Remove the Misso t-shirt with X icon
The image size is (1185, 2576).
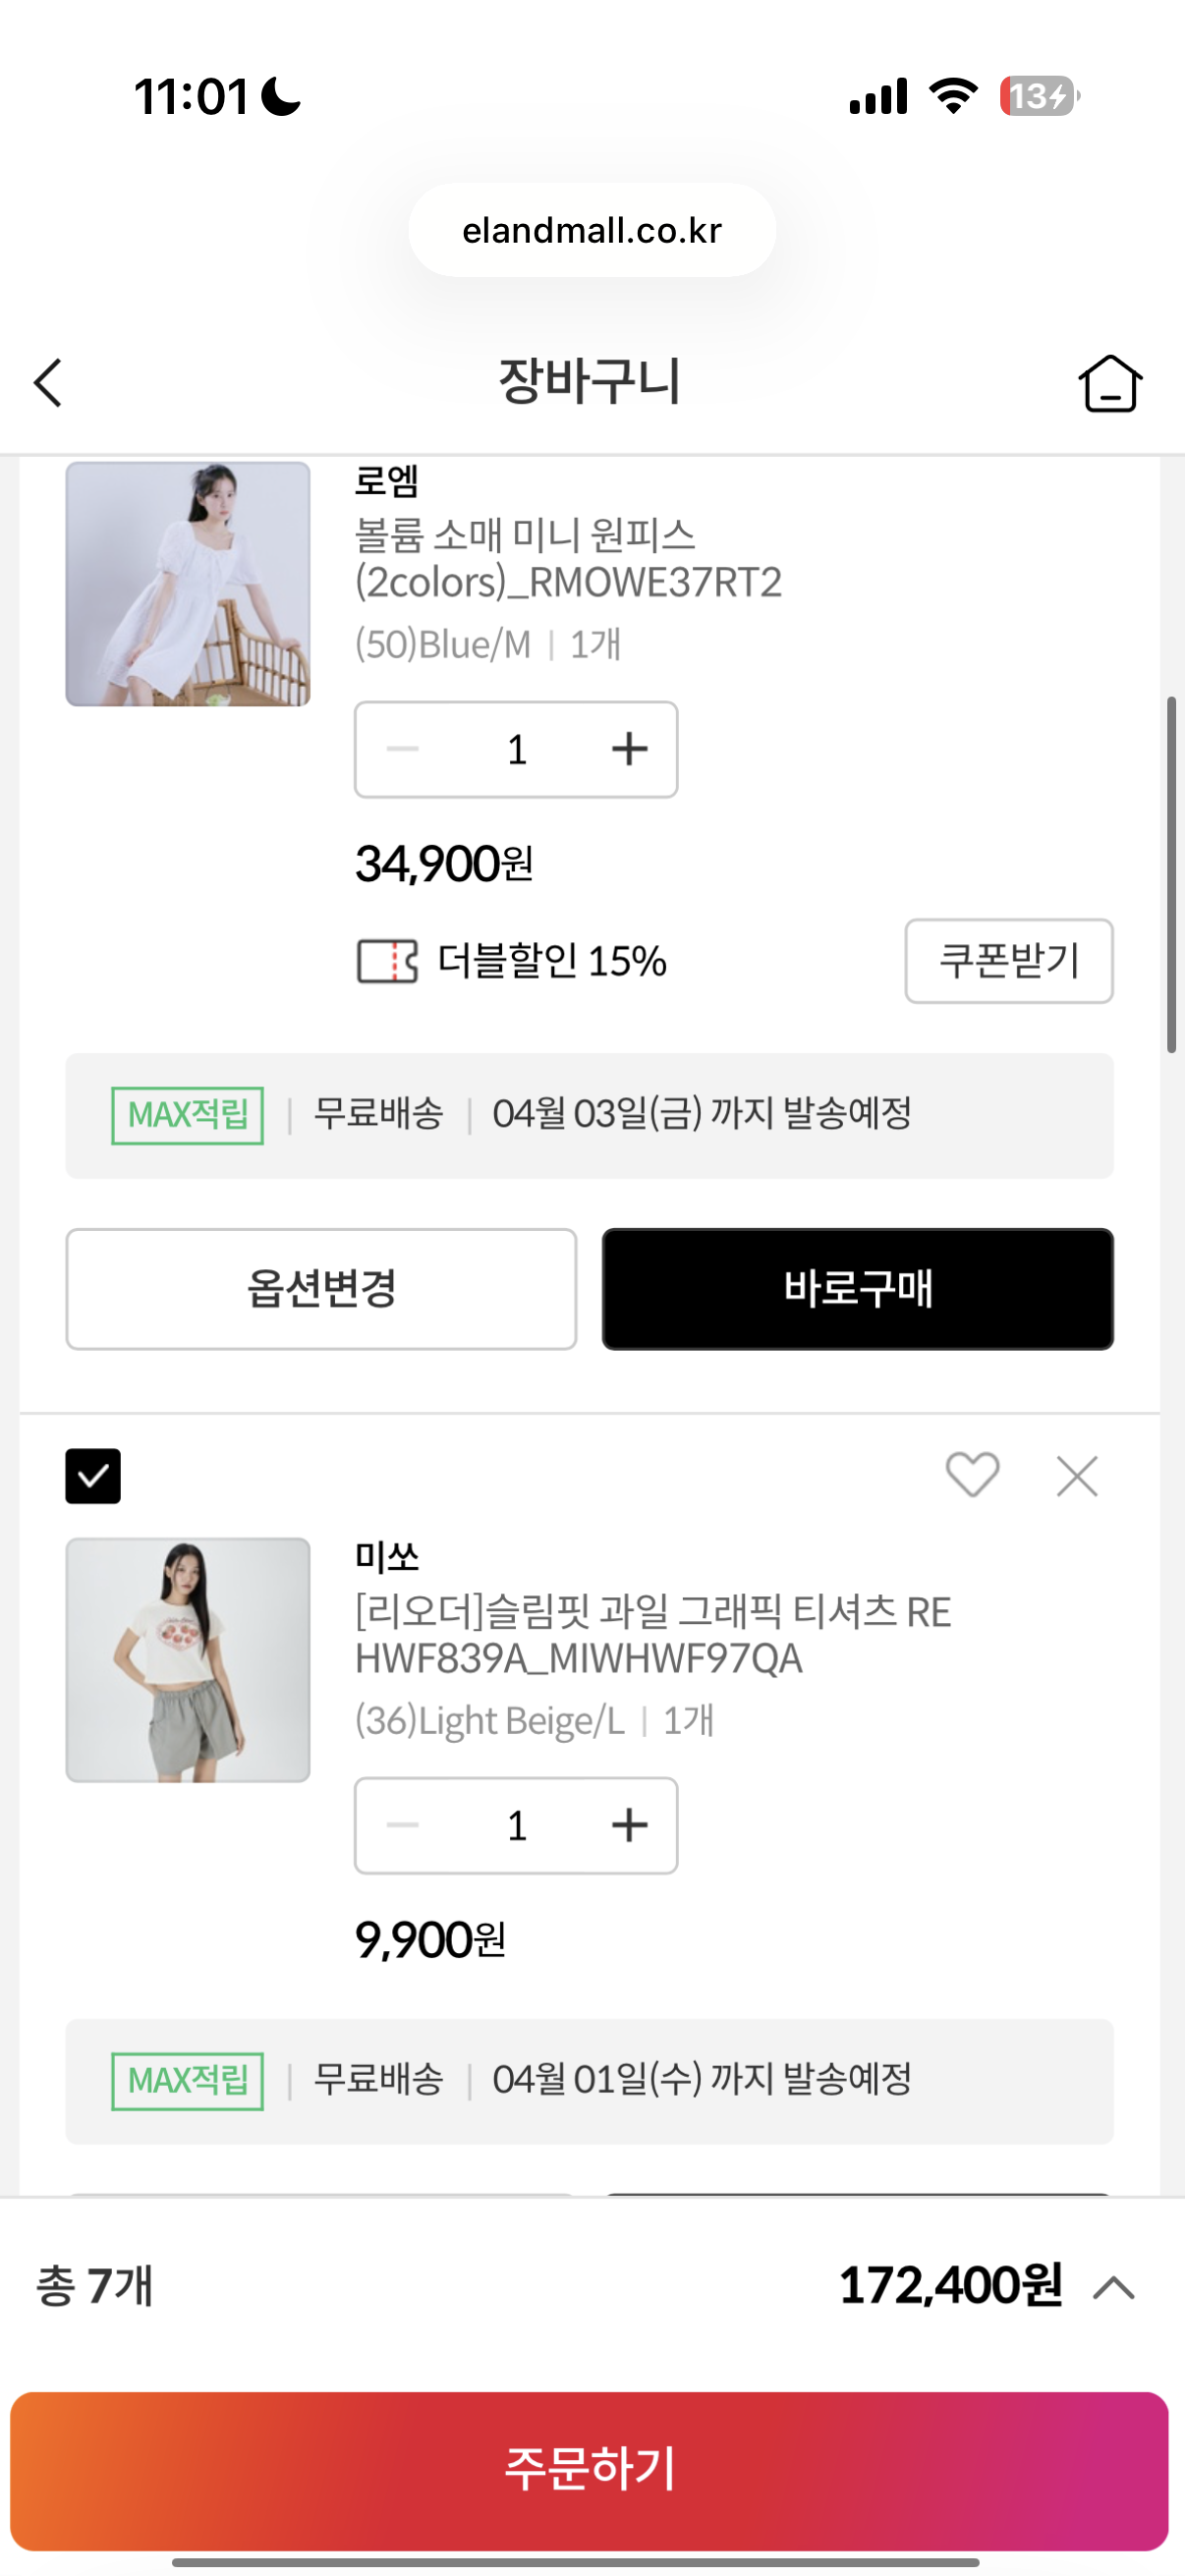pyautogui.click(x=1077, y=1476)
